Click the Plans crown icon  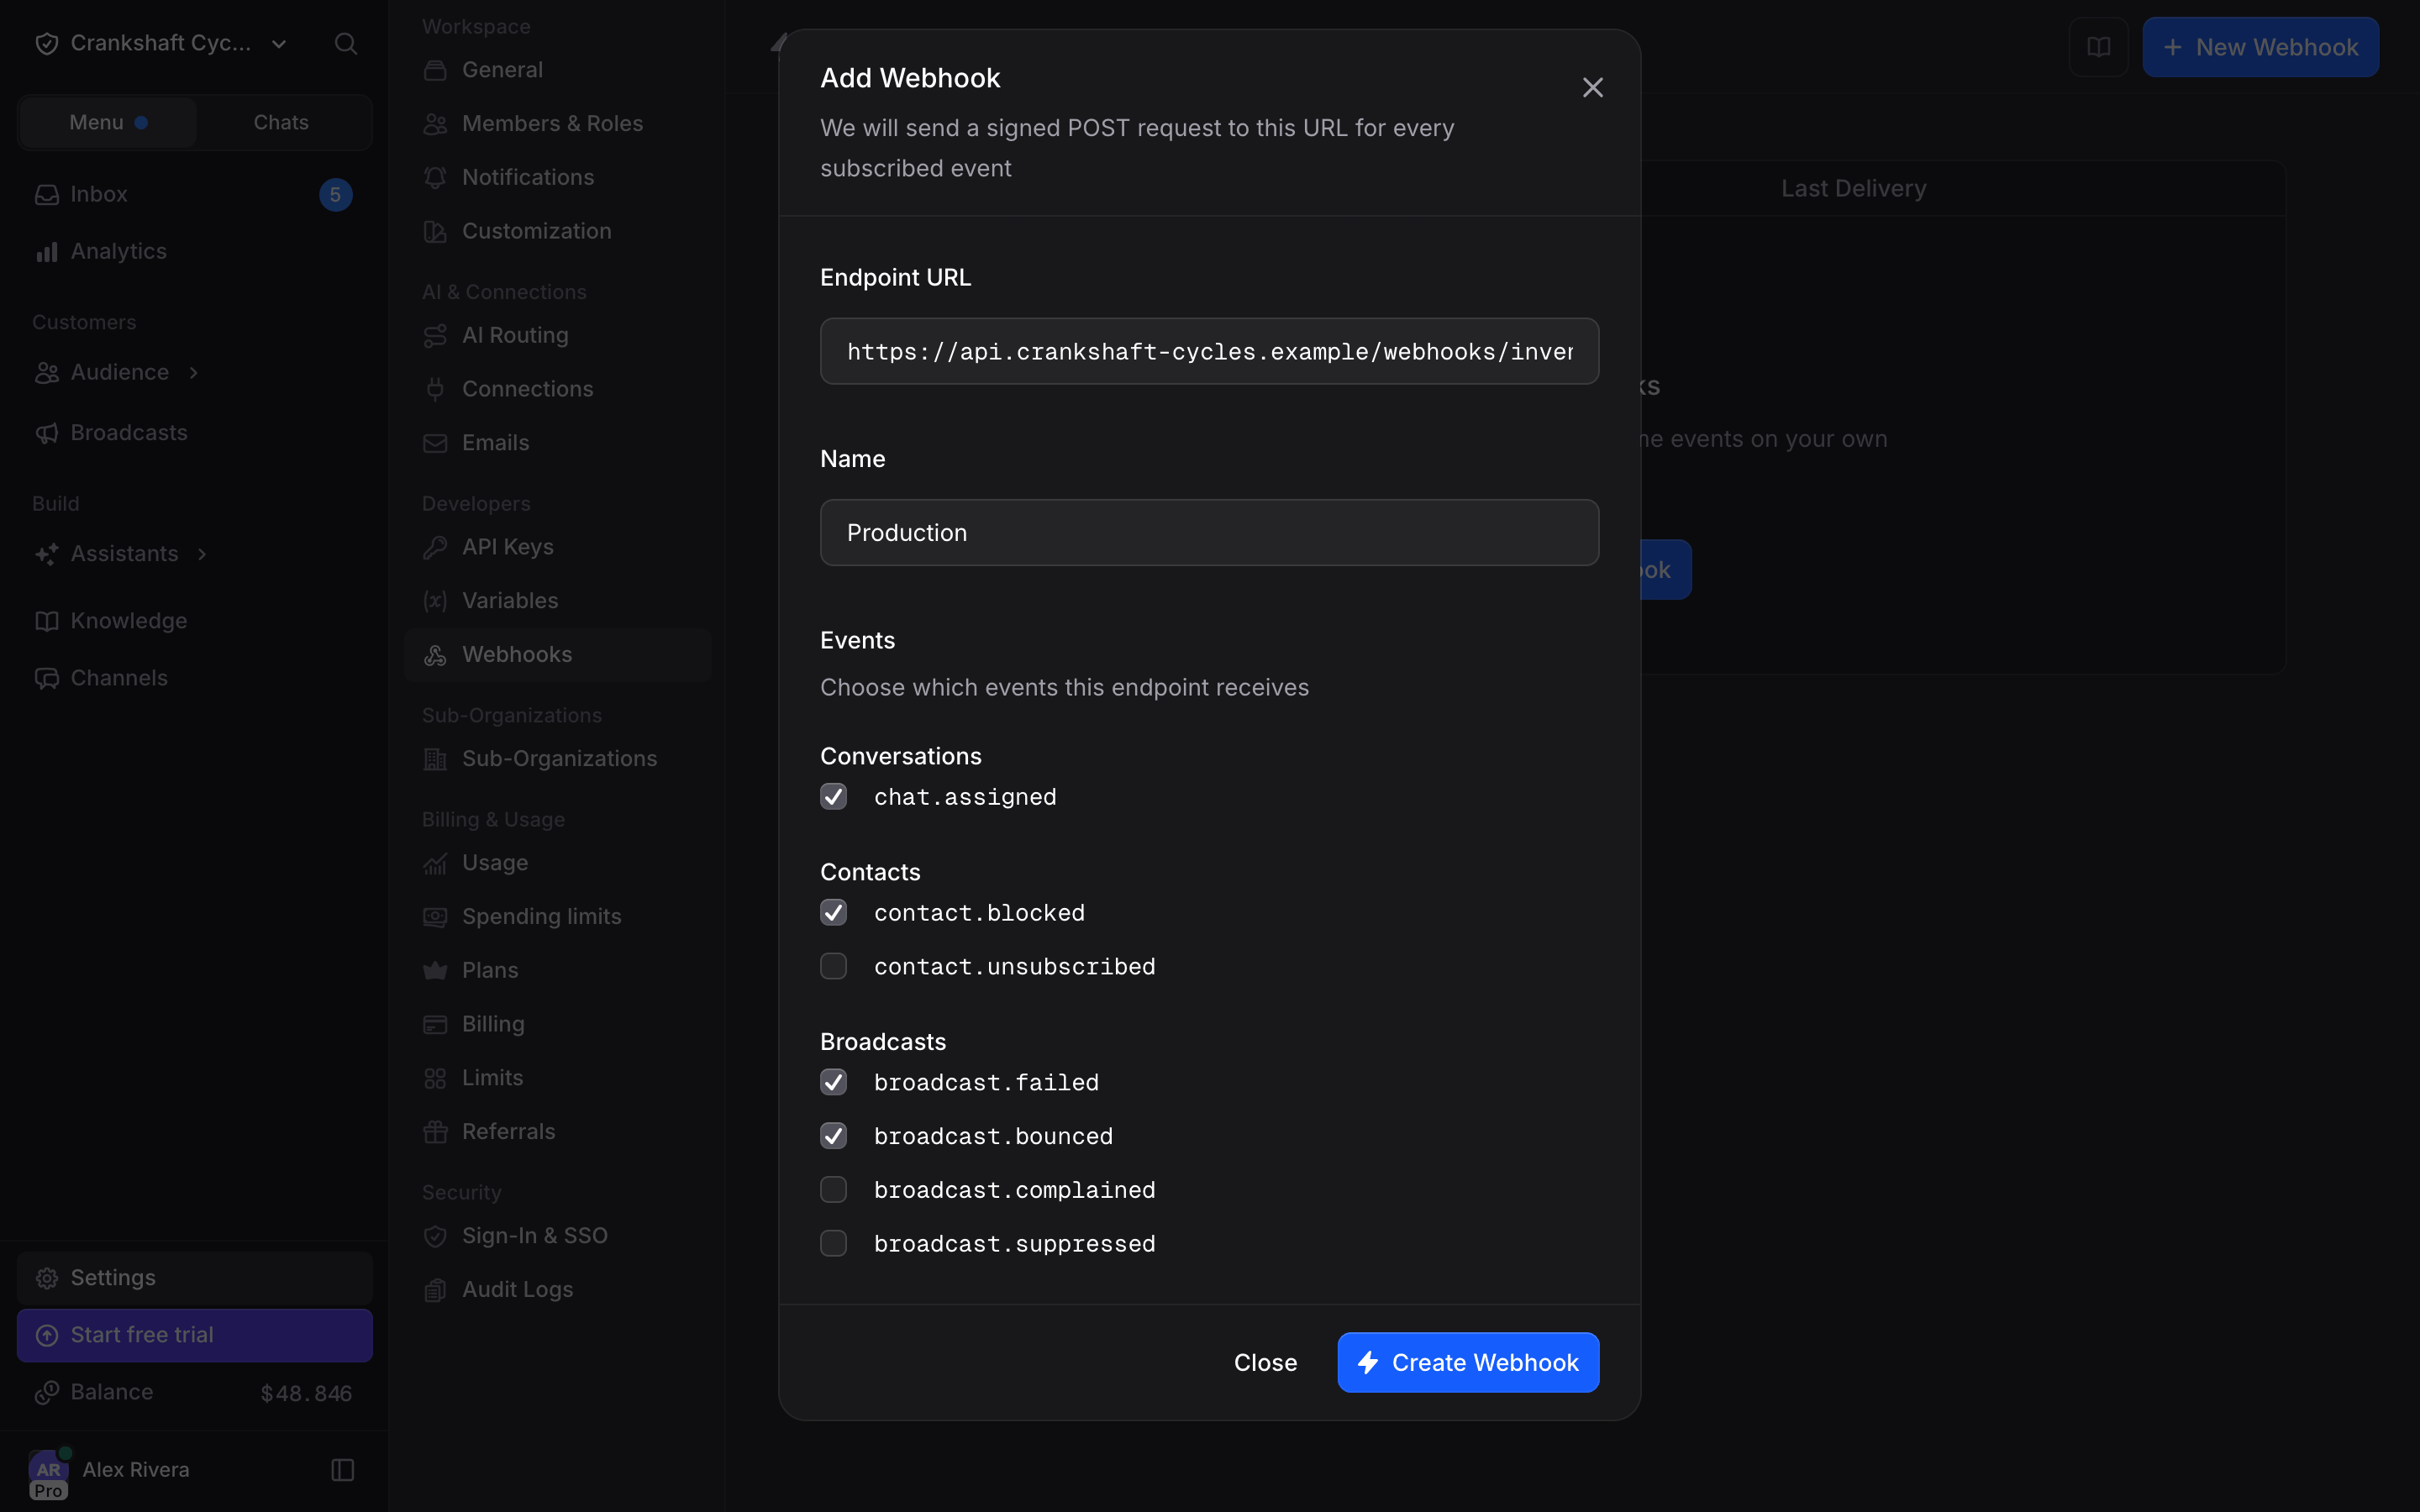[435, 970]
